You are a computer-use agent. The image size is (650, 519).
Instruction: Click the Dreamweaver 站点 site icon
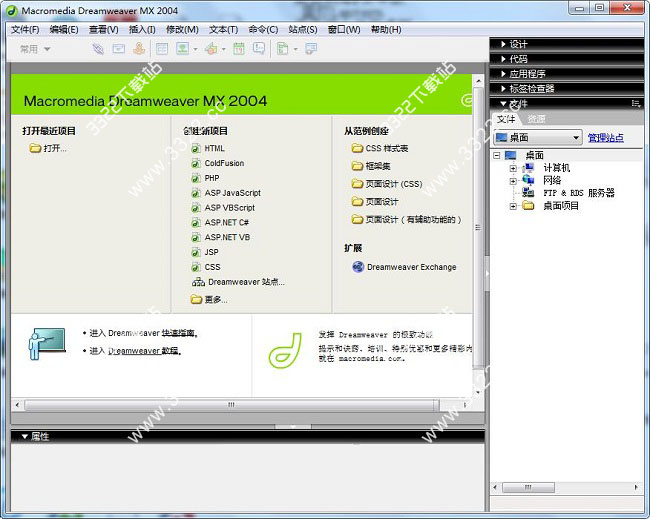198,282
